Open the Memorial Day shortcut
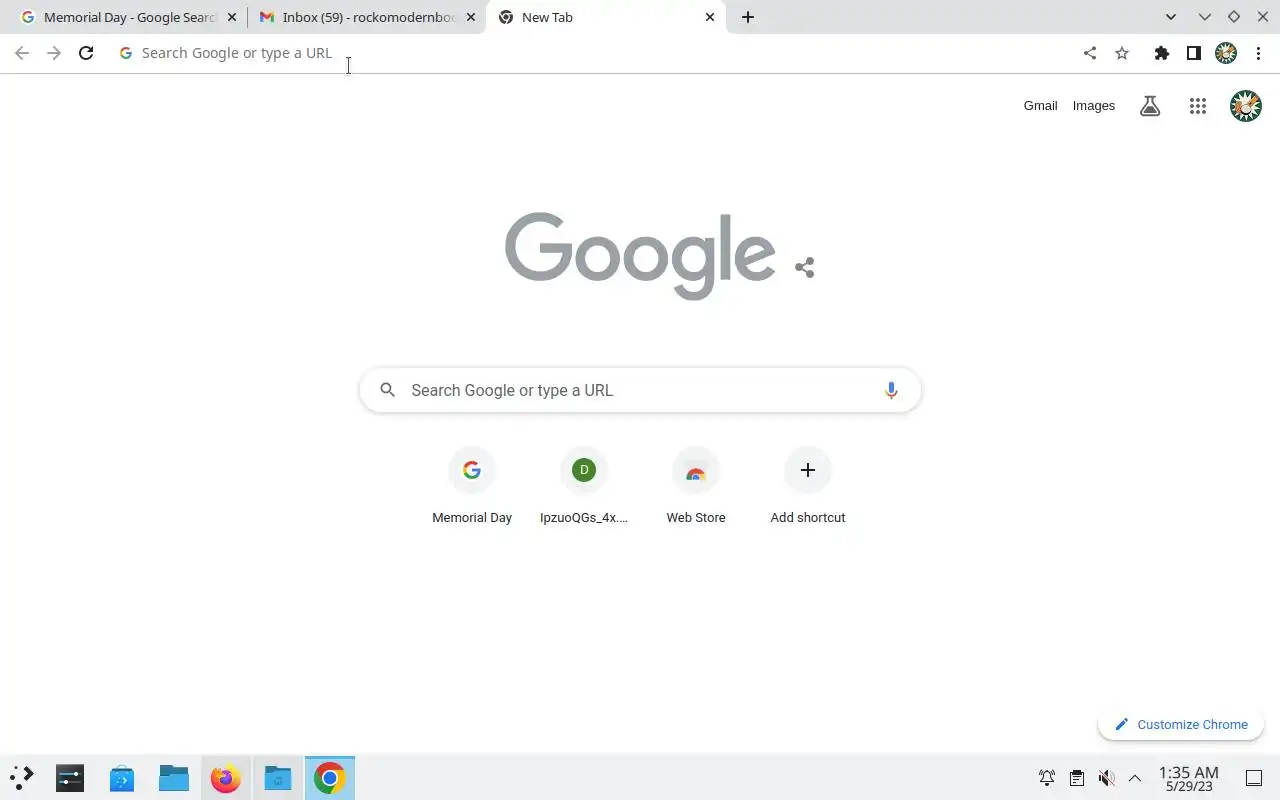This screenshot has height=800, width=1280. click(x=472, y=487)
